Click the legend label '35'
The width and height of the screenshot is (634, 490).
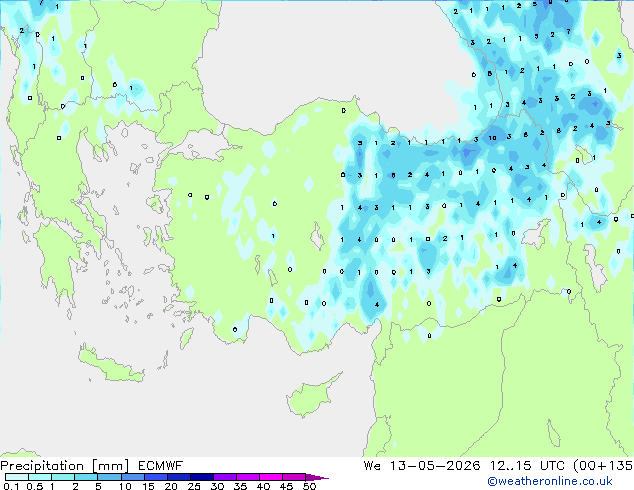click(x=240, y=486)
